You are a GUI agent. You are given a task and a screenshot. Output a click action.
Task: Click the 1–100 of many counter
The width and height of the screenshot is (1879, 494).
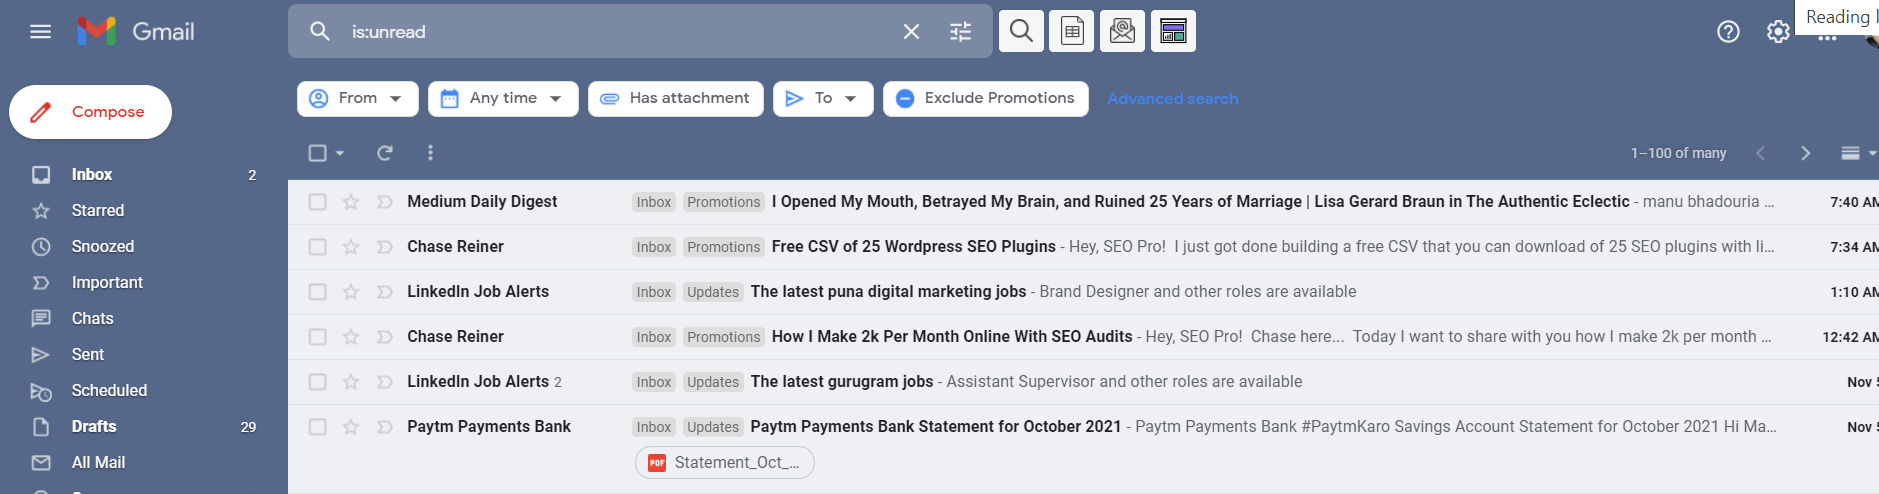1678,153
